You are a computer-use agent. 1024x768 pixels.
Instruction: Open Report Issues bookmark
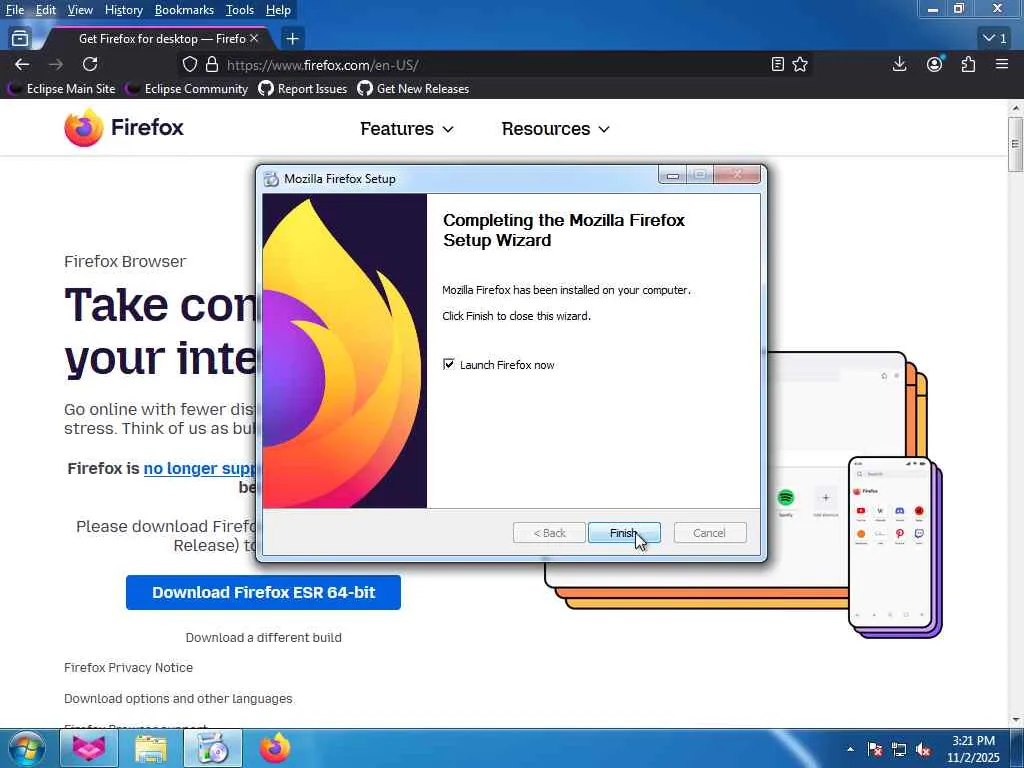pos(303,89)
